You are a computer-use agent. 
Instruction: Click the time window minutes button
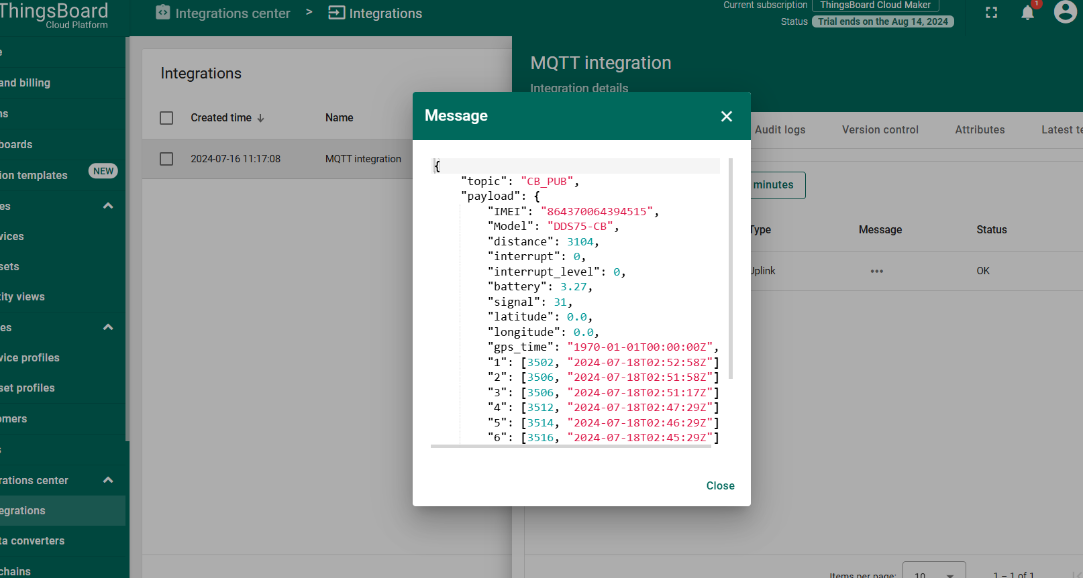(778, 185)
